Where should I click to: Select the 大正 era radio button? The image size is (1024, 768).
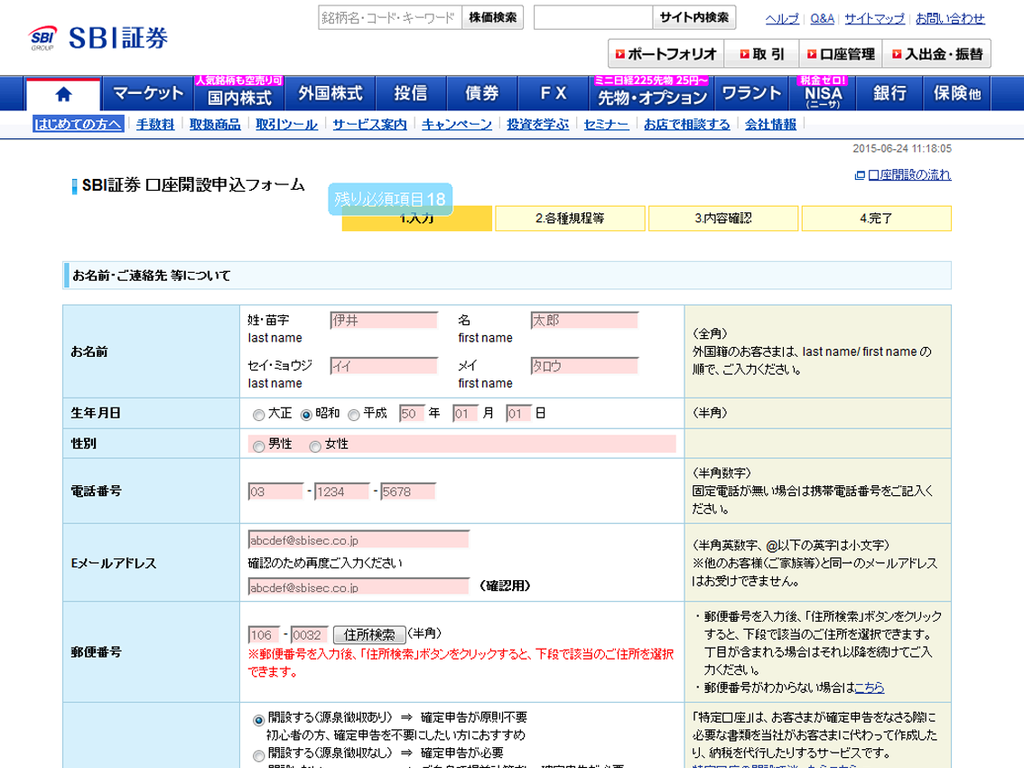point(259,414)
